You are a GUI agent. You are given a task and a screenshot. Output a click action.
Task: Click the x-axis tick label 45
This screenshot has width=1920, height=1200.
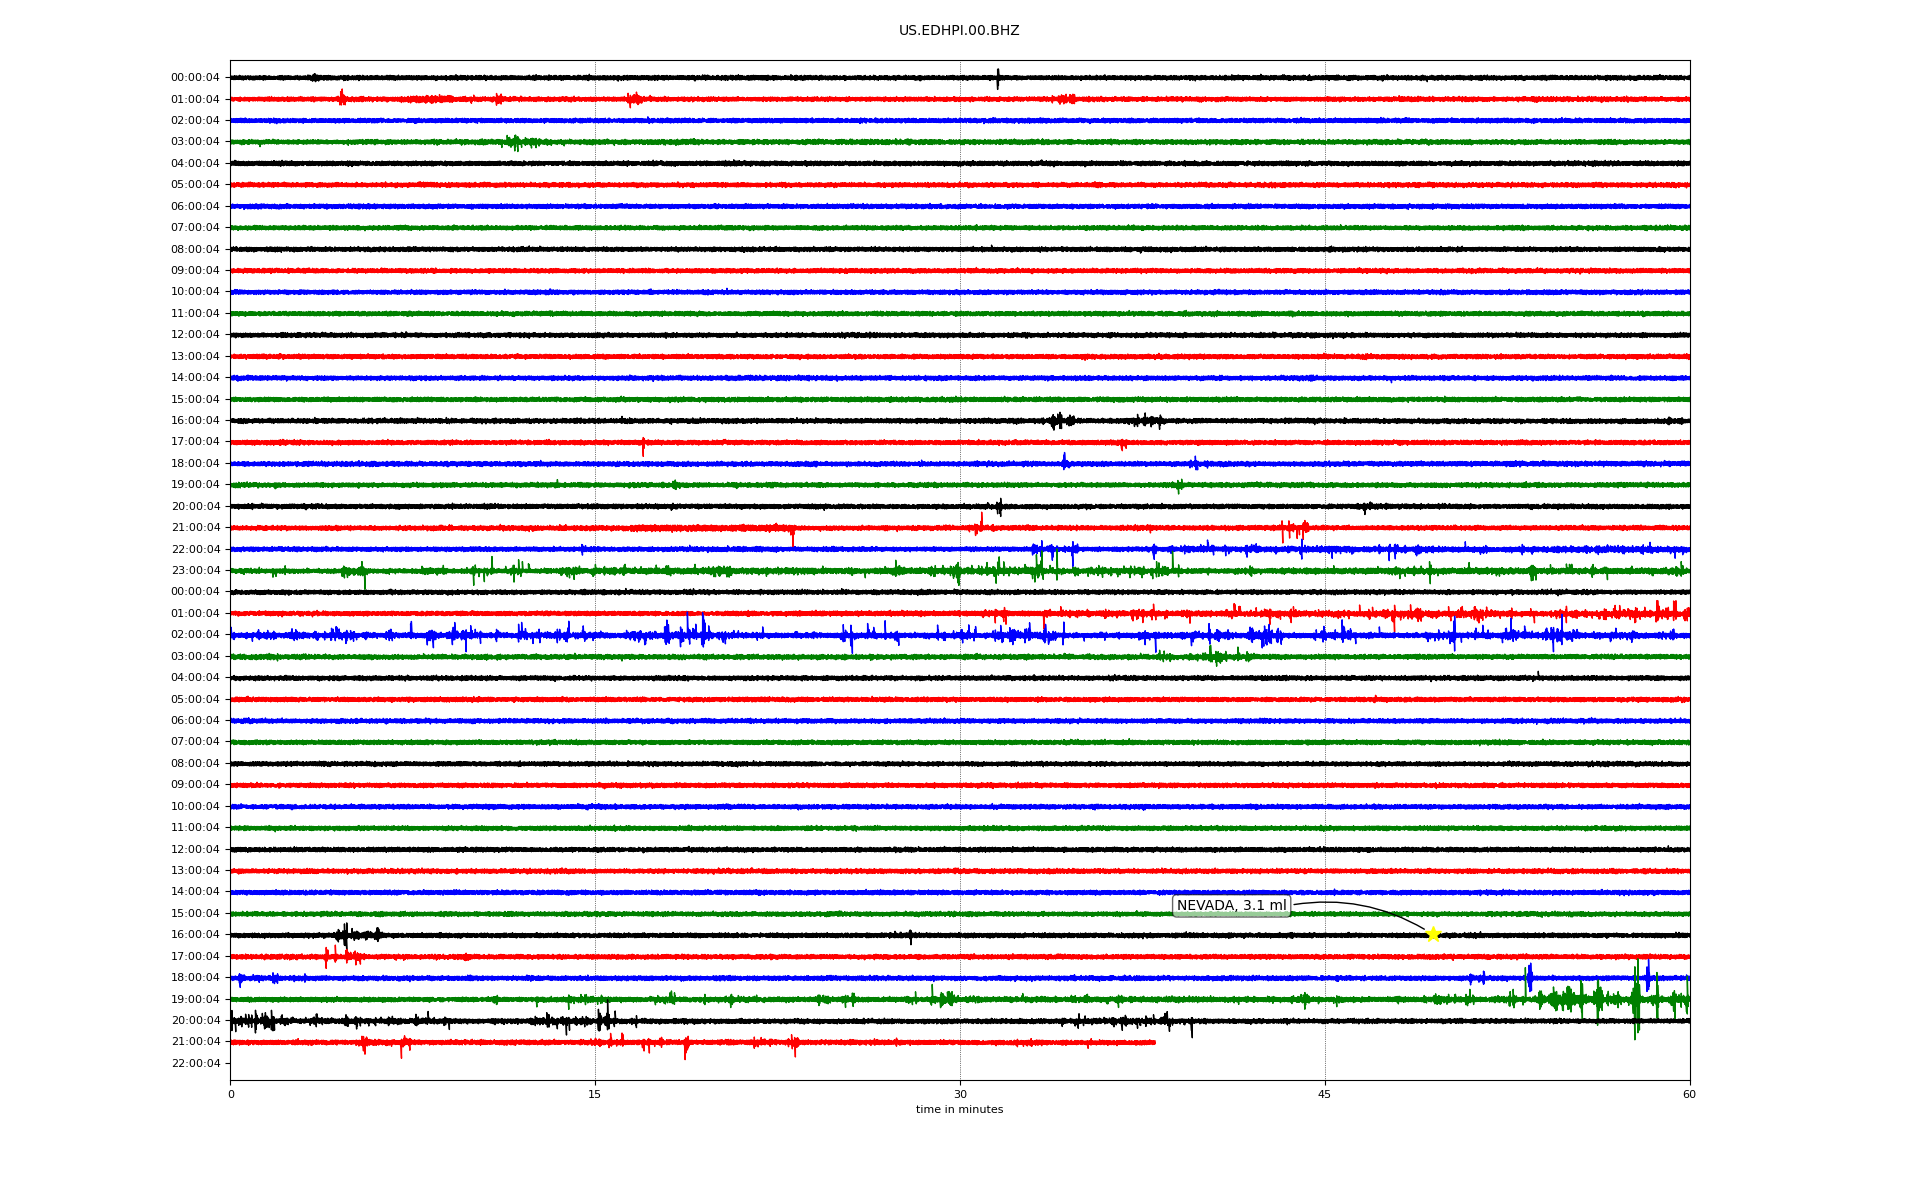pos(1324,1094)
